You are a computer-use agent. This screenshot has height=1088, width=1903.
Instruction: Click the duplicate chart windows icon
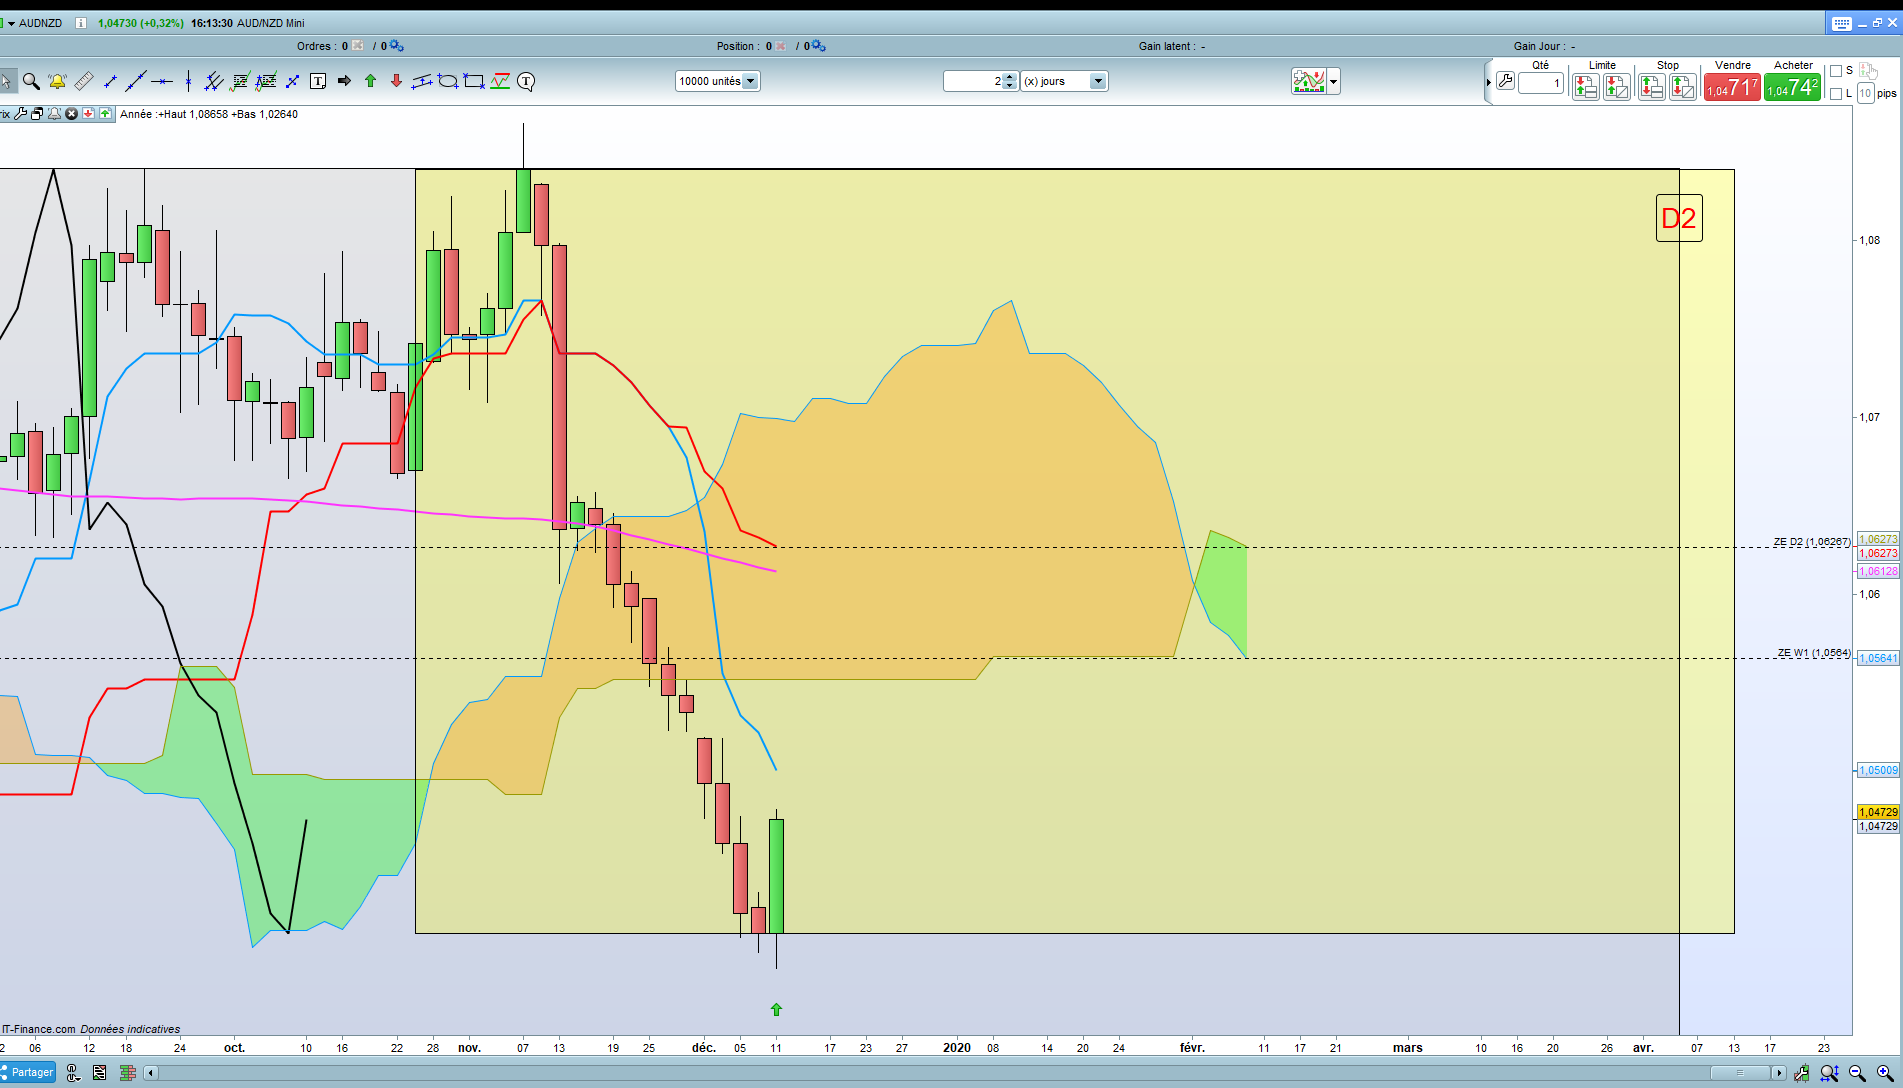click(x=37, y=114)
